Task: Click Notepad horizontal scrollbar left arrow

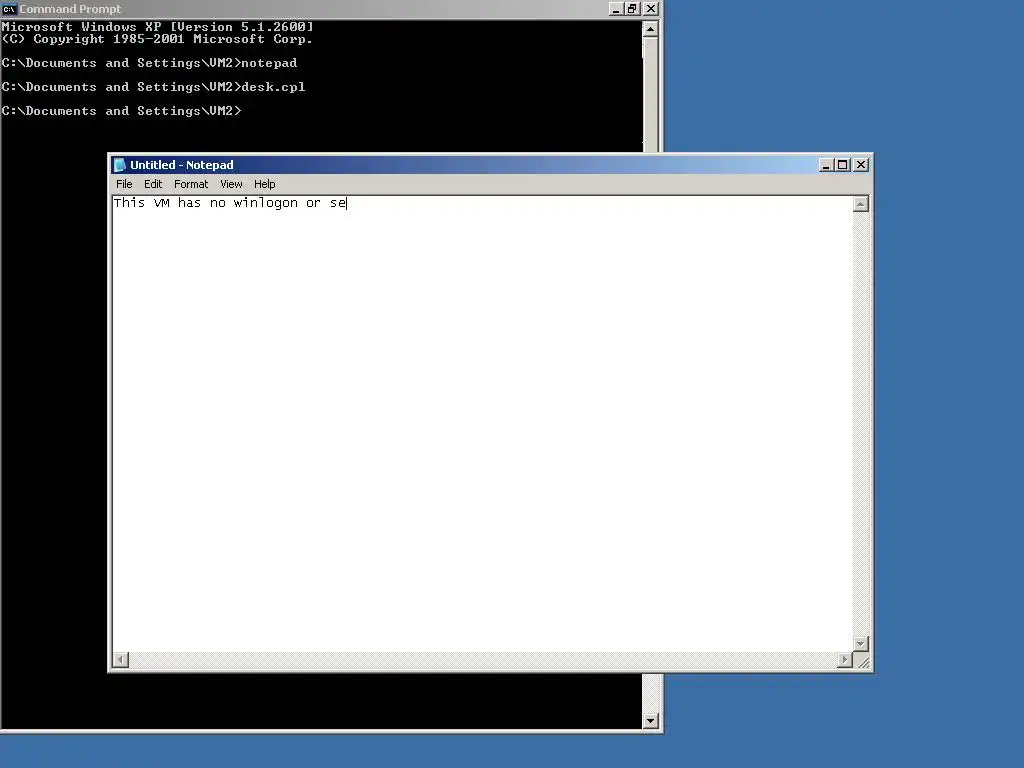Action: tap(121, 660)
